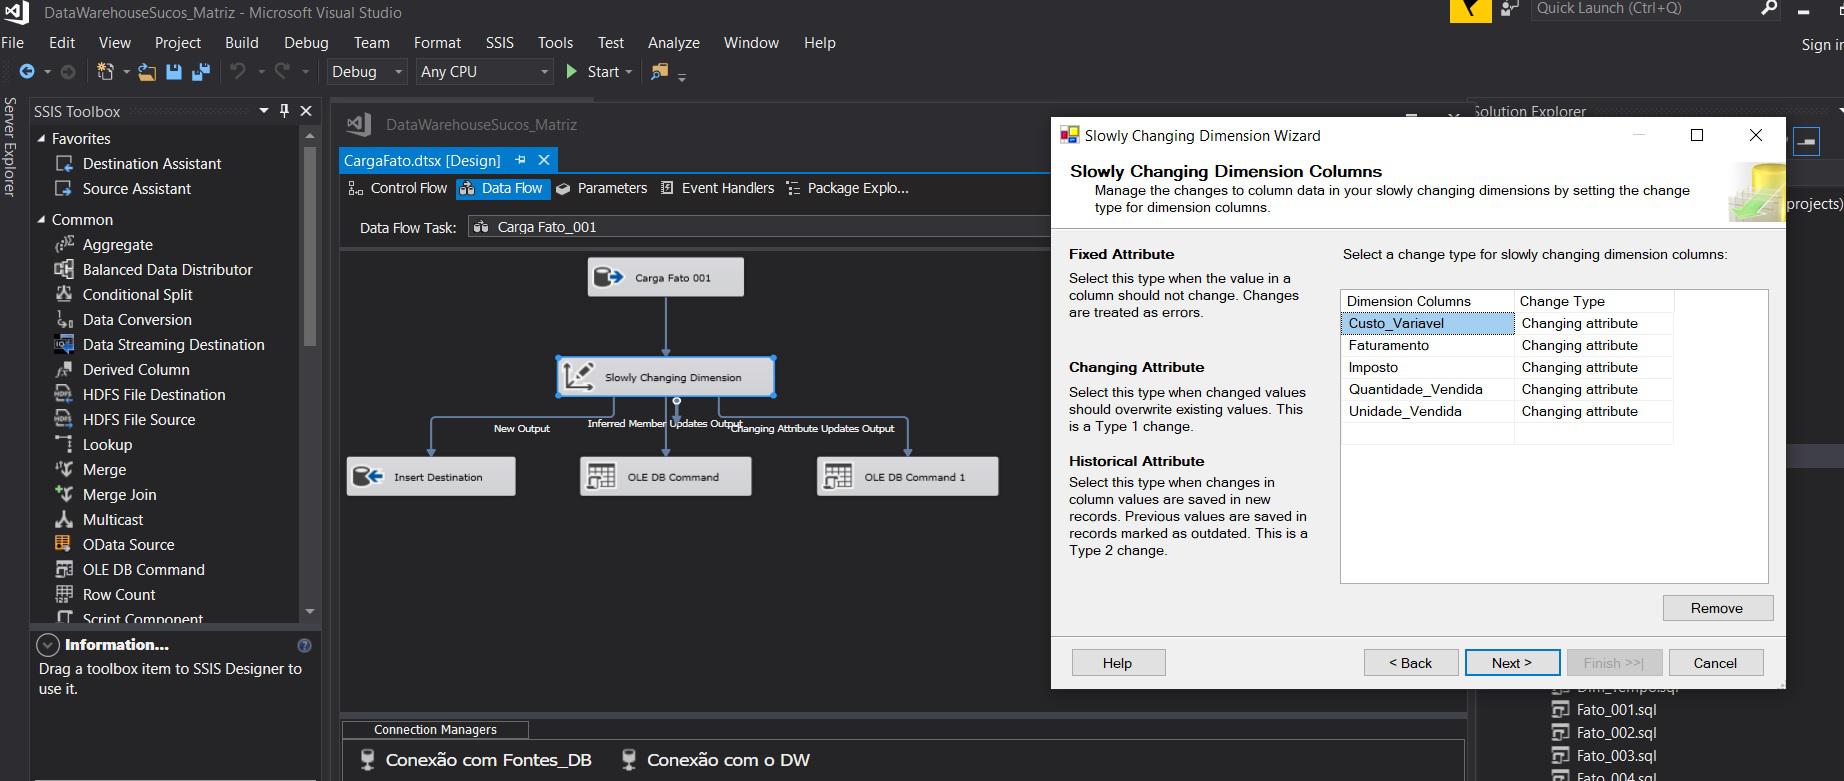
Task: Open the SSIS menu
Action: 499,42
